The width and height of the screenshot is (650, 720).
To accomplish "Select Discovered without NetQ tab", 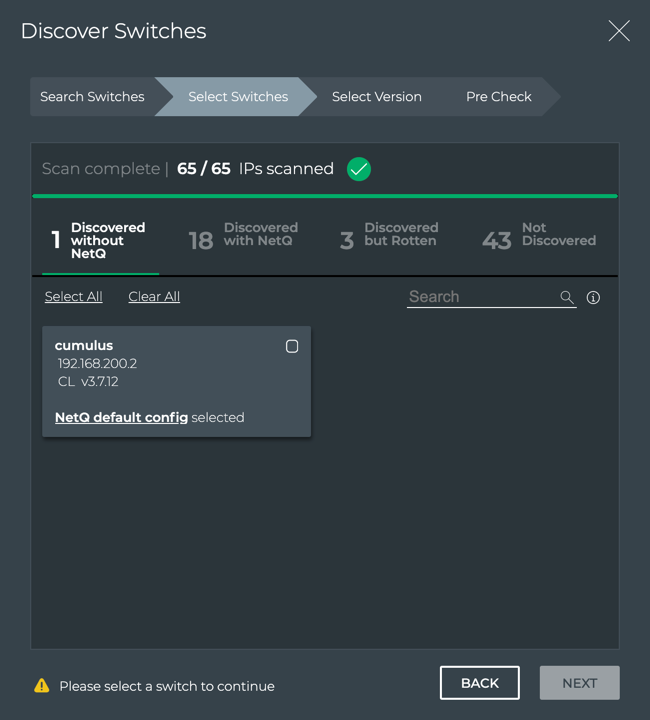I will (100, 240).
